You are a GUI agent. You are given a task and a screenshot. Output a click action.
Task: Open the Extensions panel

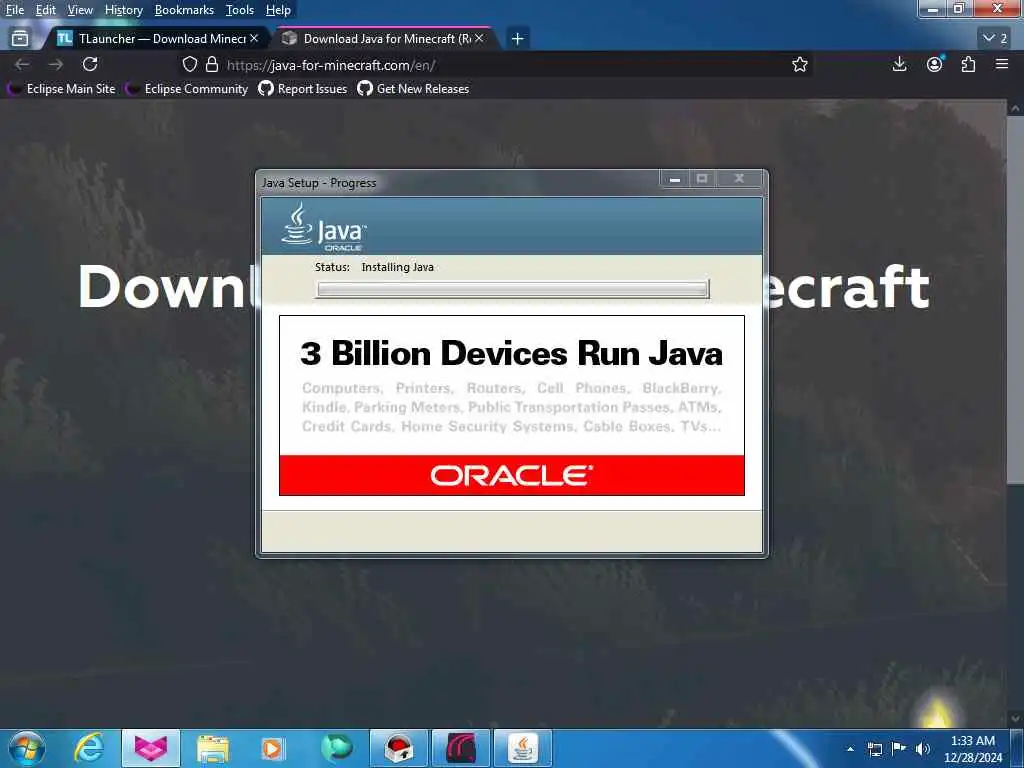pyautogui.click(x=968, y=64)
